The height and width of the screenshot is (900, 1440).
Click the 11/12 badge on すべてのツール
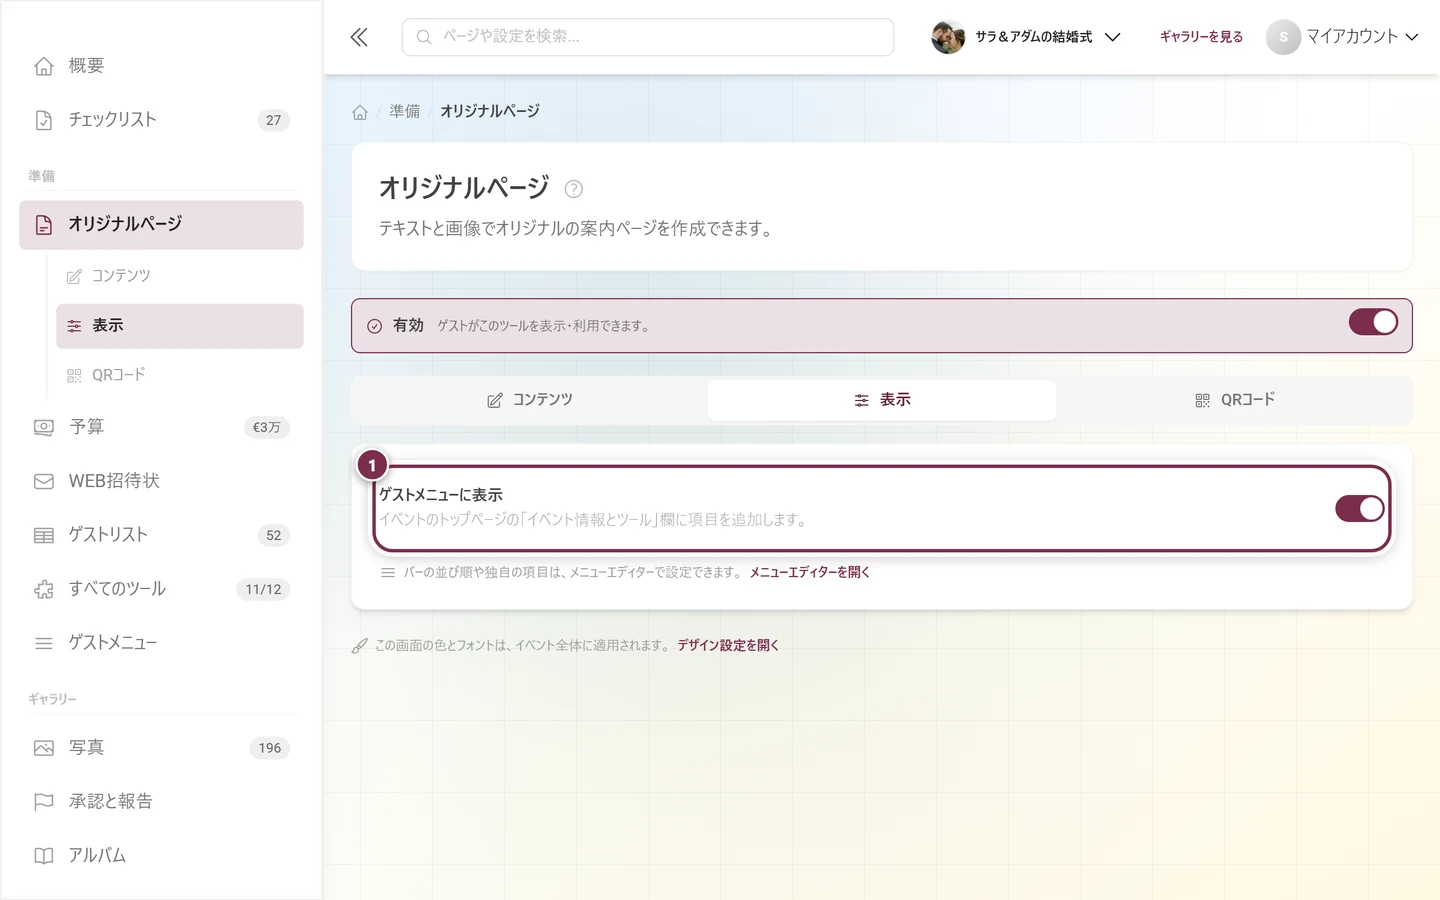point(263,589)
